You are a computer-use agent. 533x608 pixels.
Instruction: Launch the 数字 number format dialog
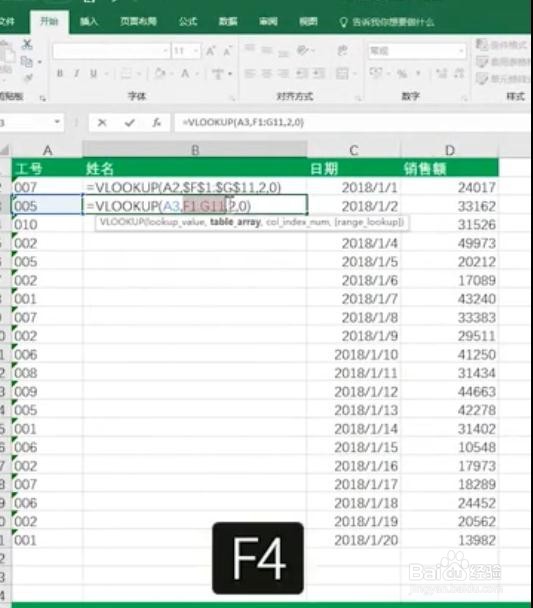point(464,98)
